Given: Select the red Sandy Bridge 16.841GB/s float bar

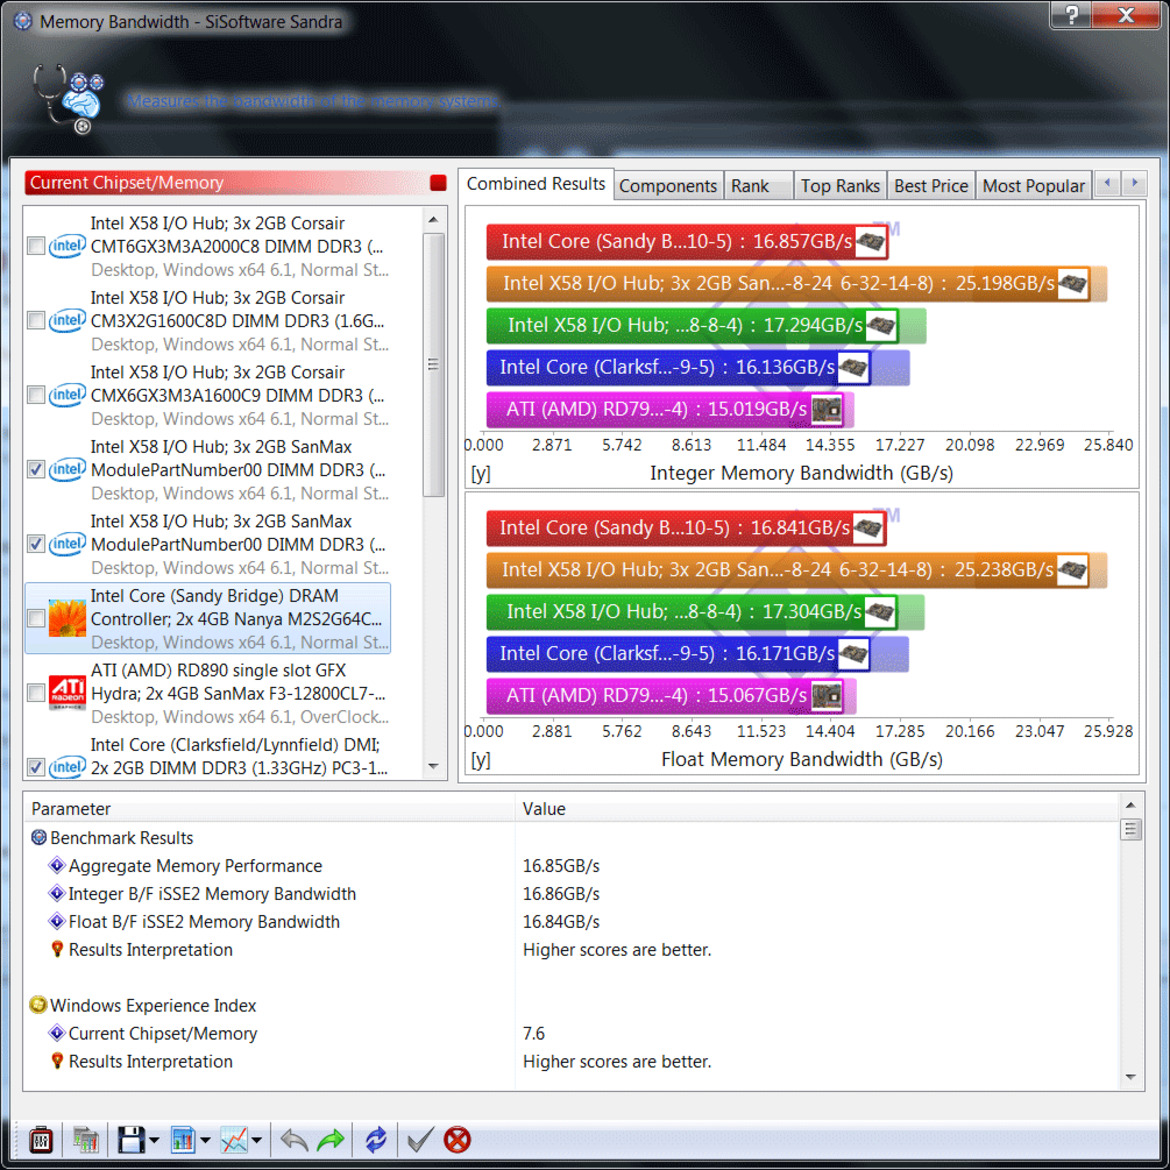Looking at the screenshot, I should coord(686,528).
